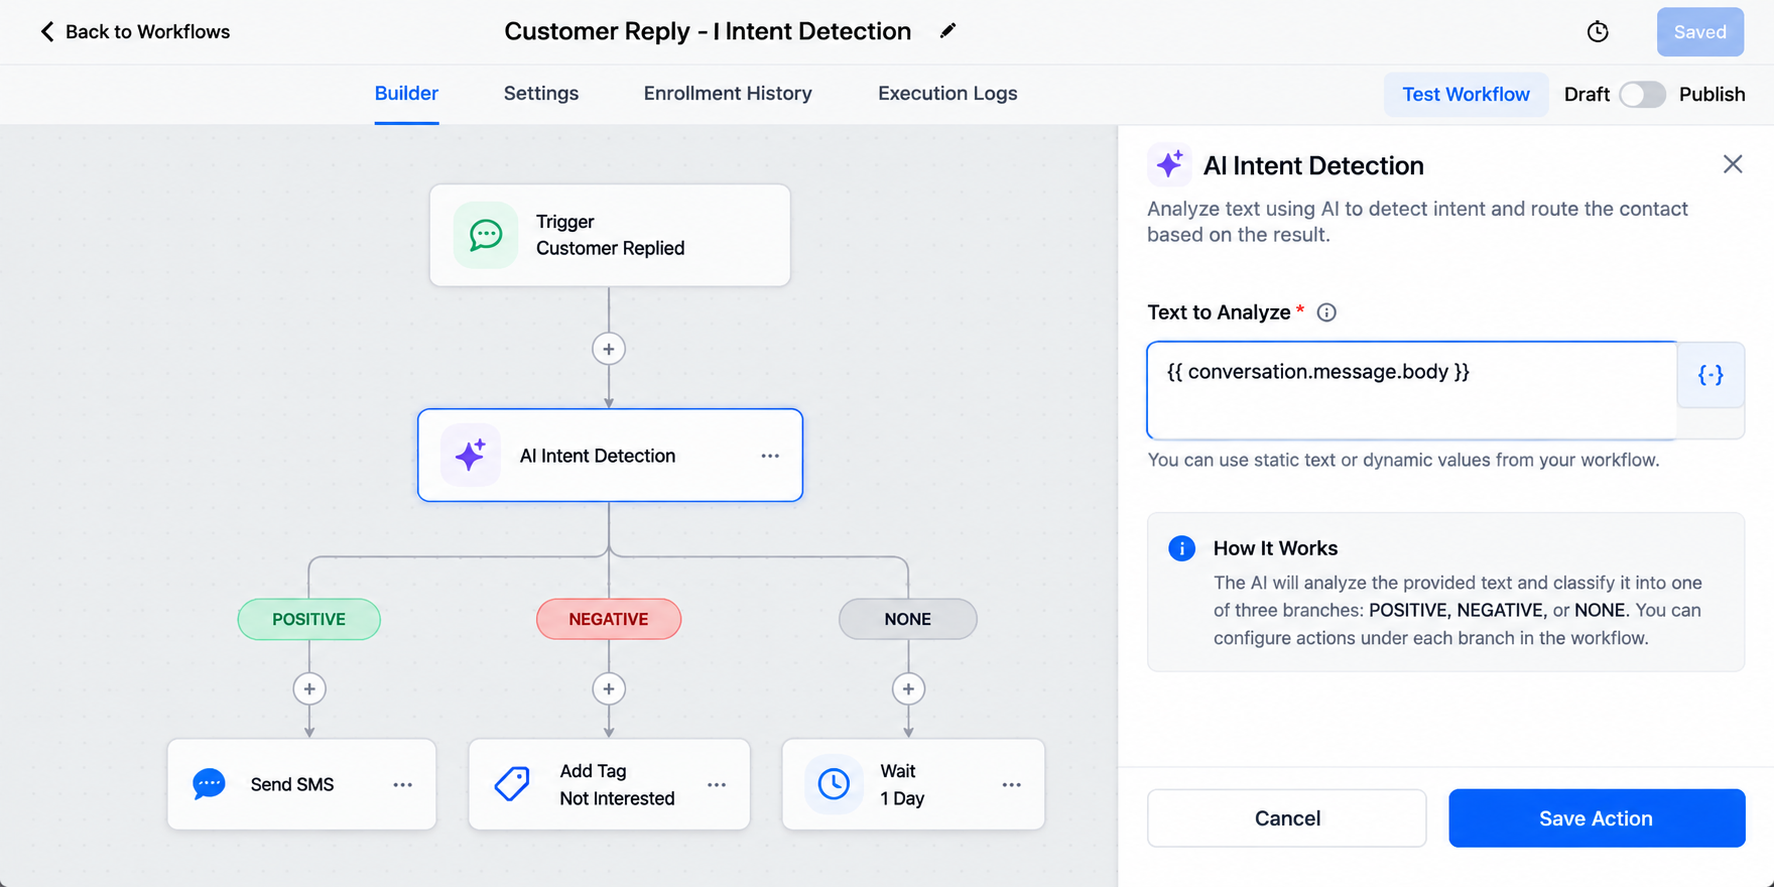Select the NEGATIVE branch label

[x=609, y=619]
